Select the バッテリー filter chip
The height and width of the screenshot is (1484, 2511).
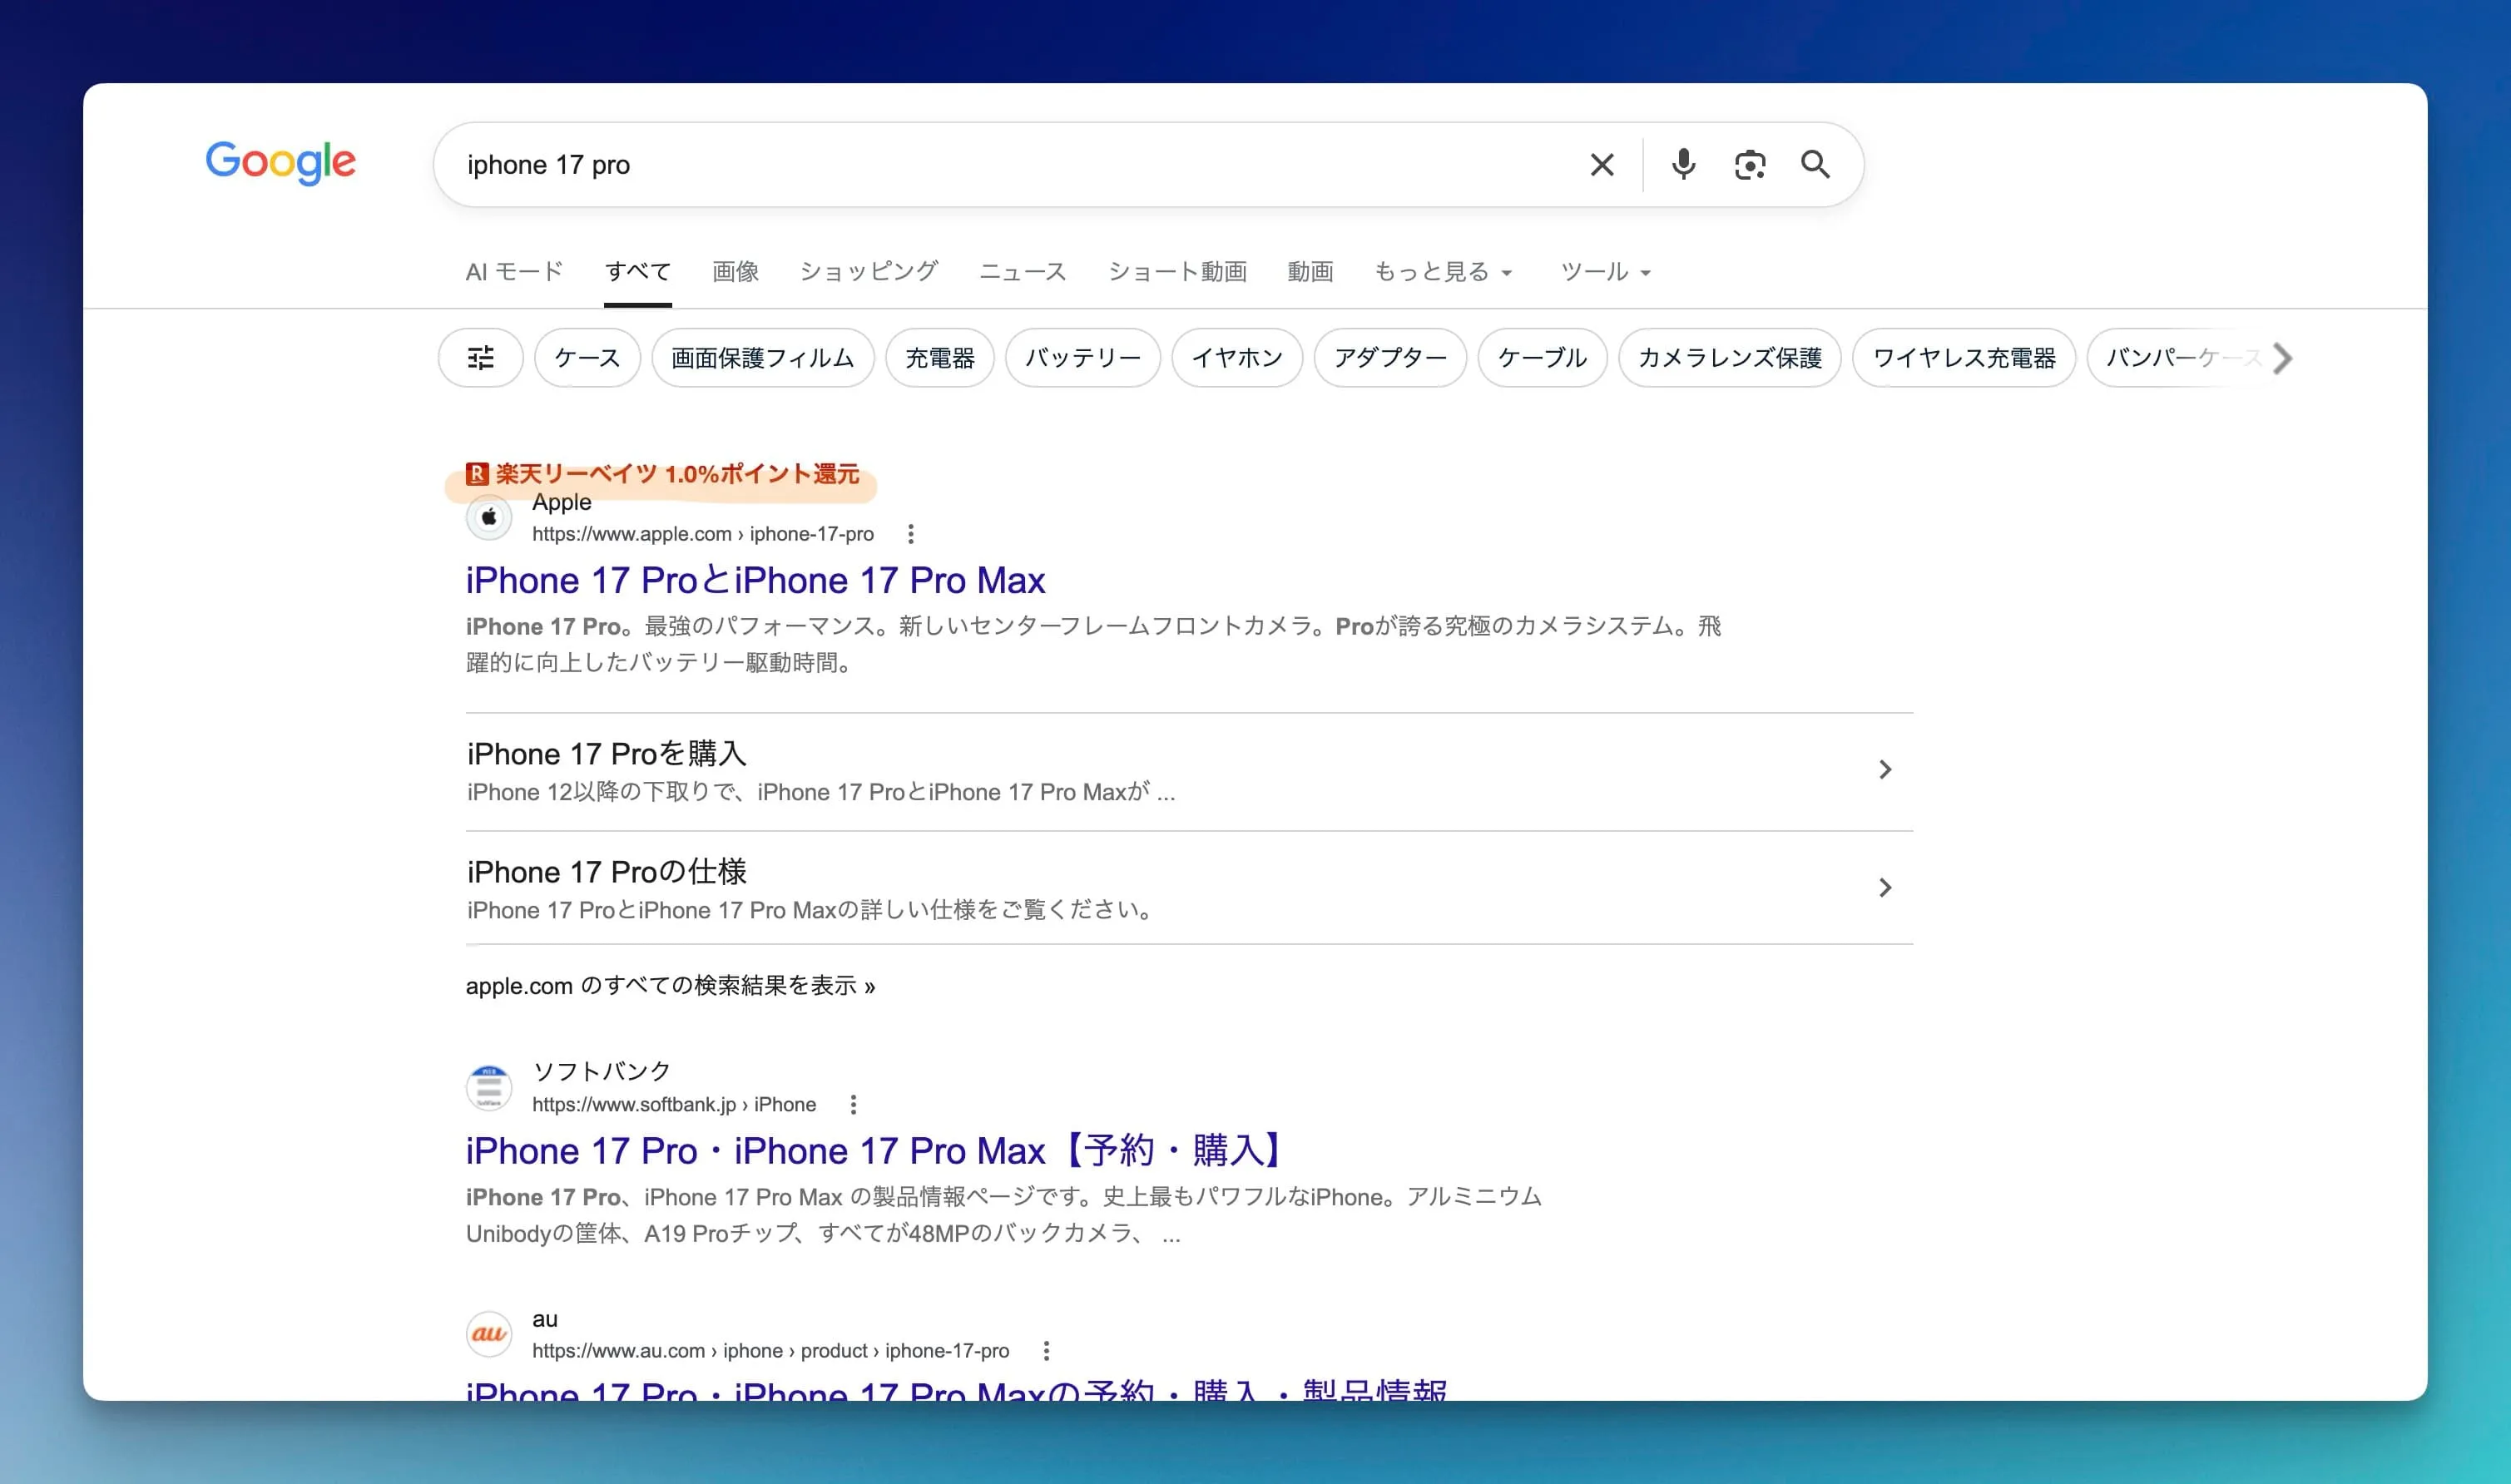click(x=1083, y=358)
